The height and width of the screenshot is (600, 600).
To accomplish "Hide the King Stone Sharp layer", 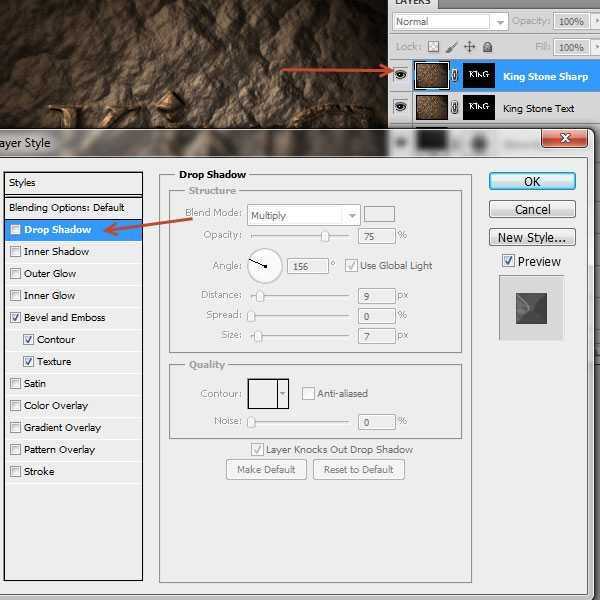I will coord(401,76).
